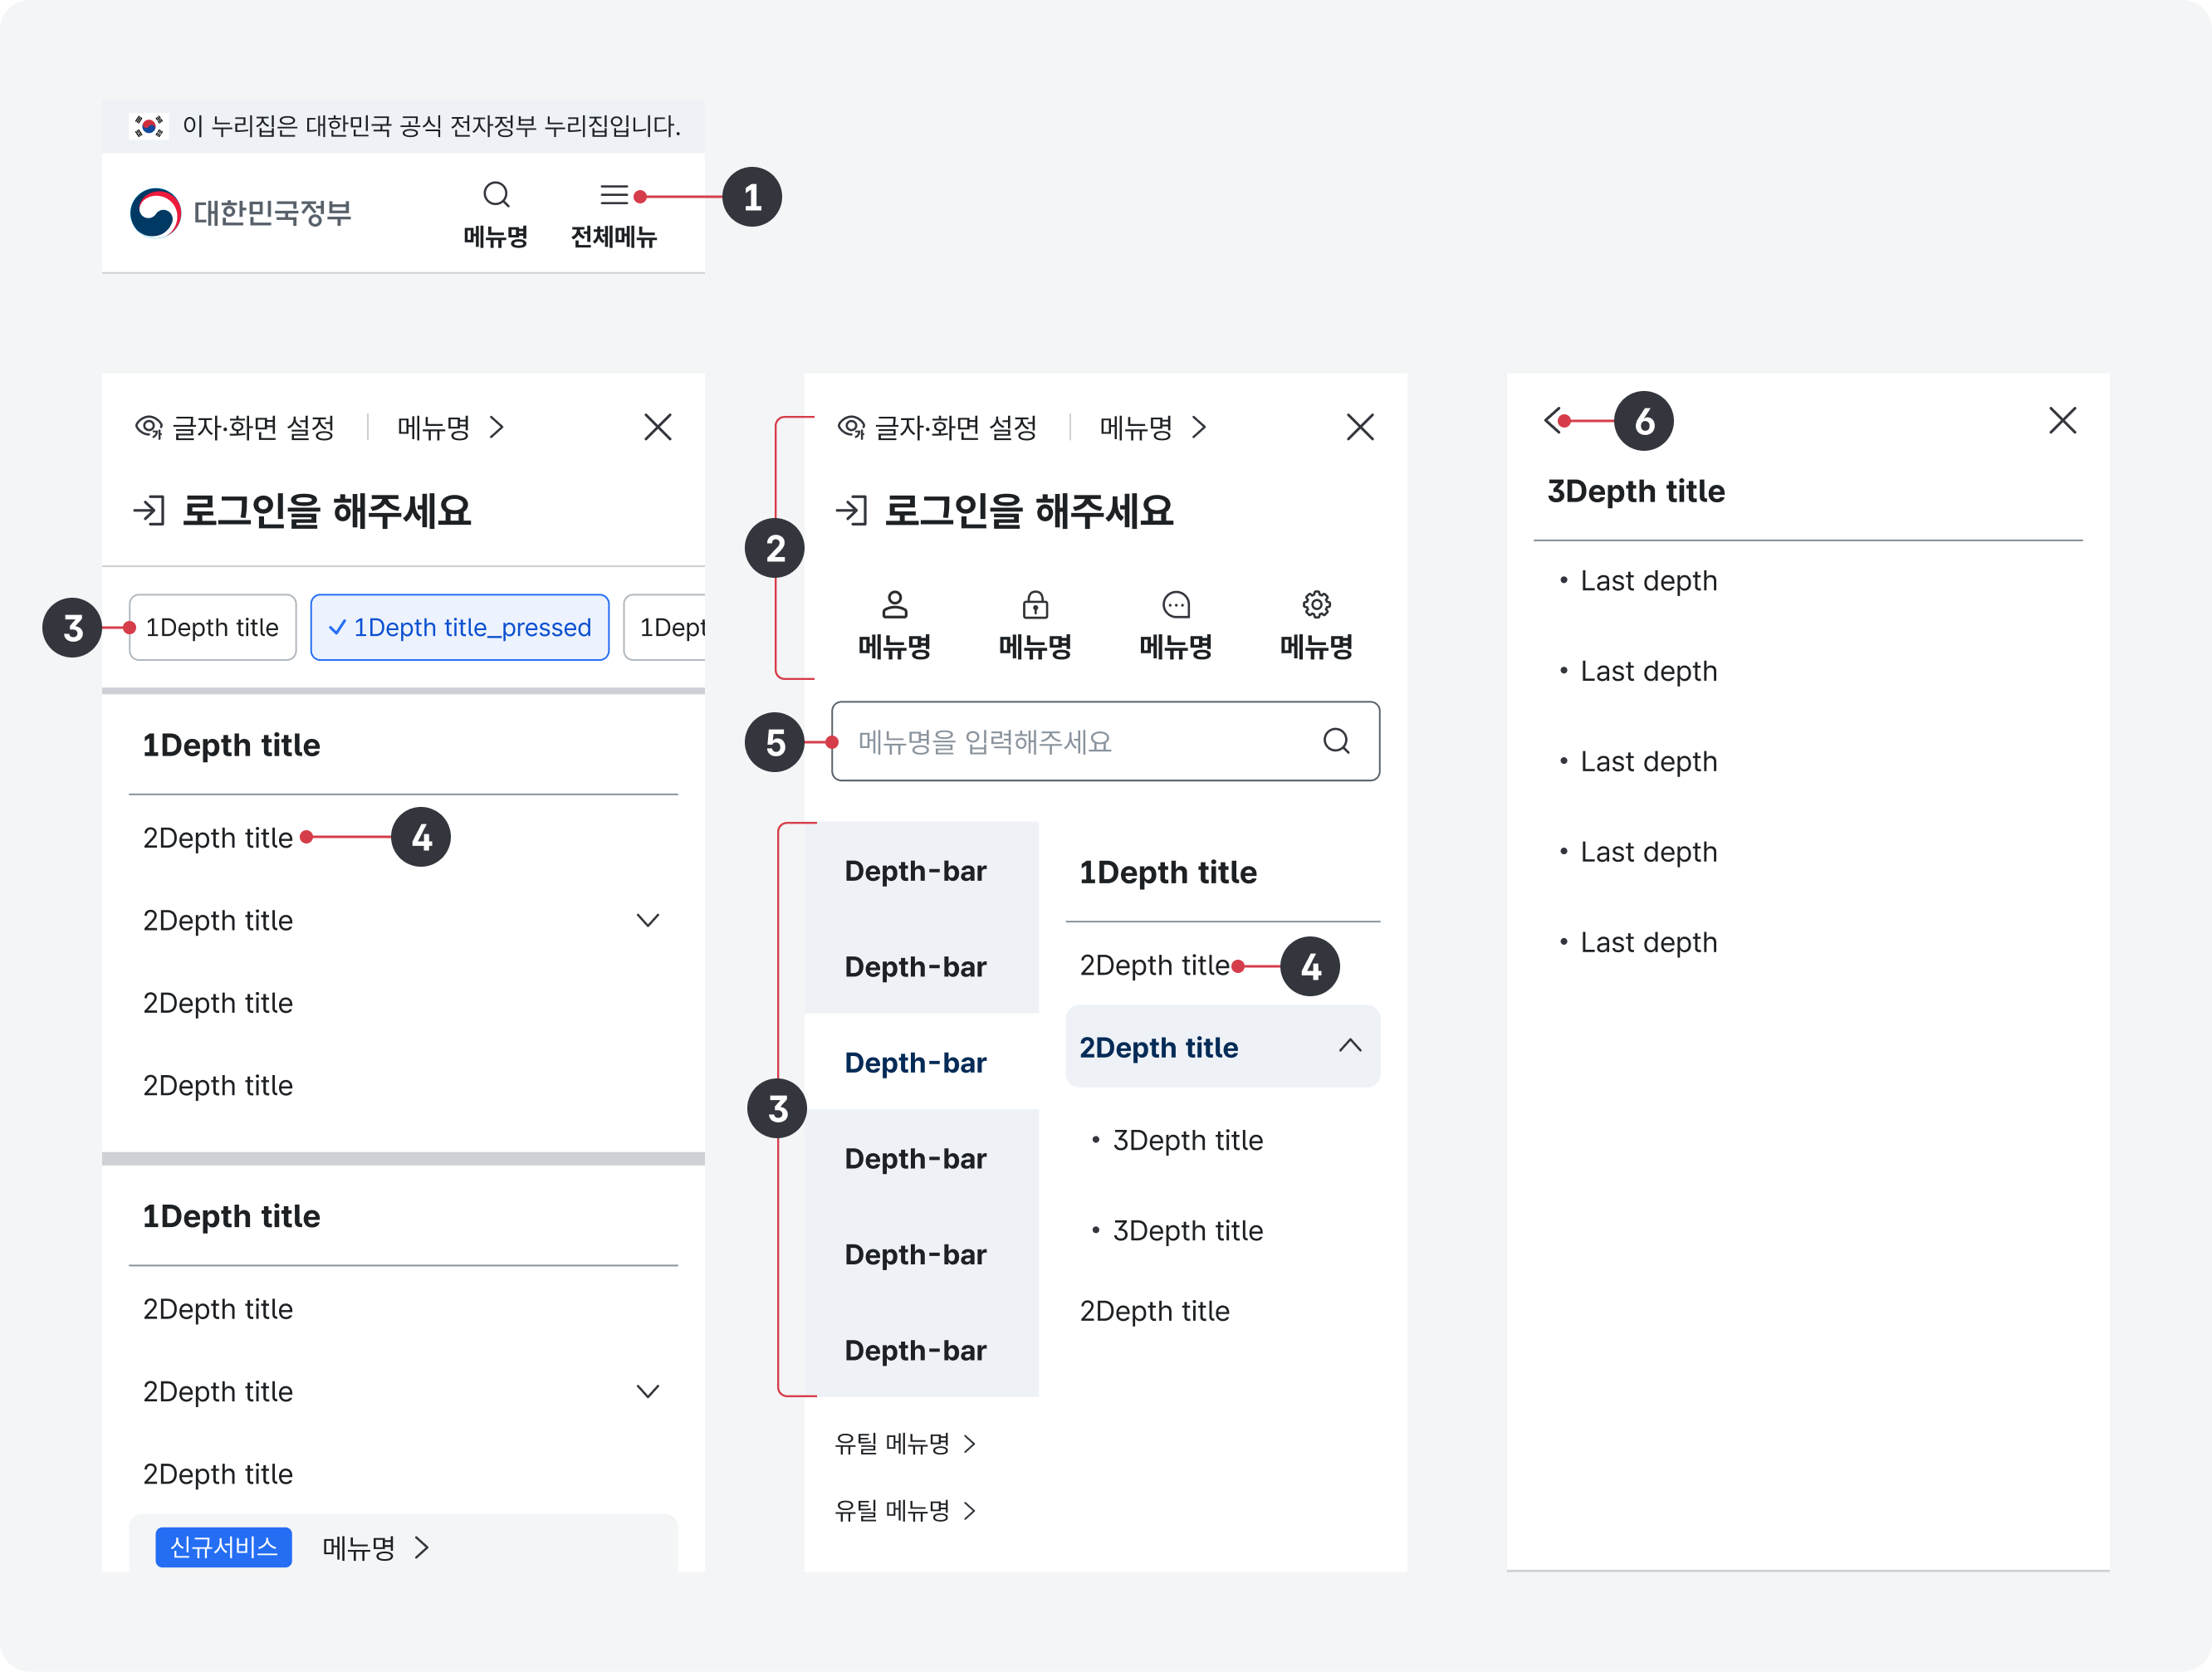This screenshot has height=1672, width=2212.
Task: Expand the 2Depth title chevron in lower left section
Action: (x=648, y=1392)
